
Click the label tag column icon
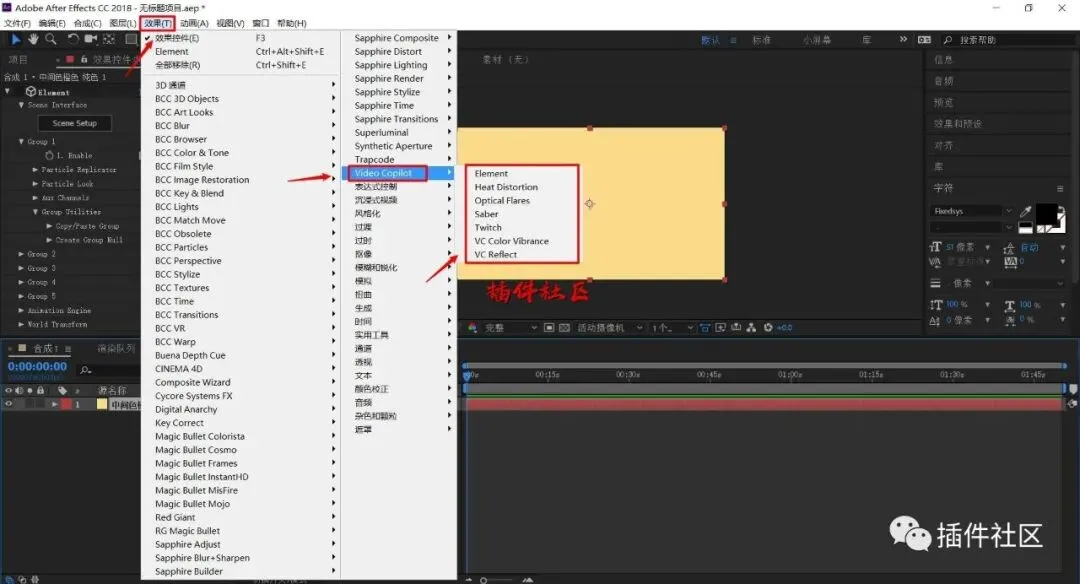[x=62, y=390]
